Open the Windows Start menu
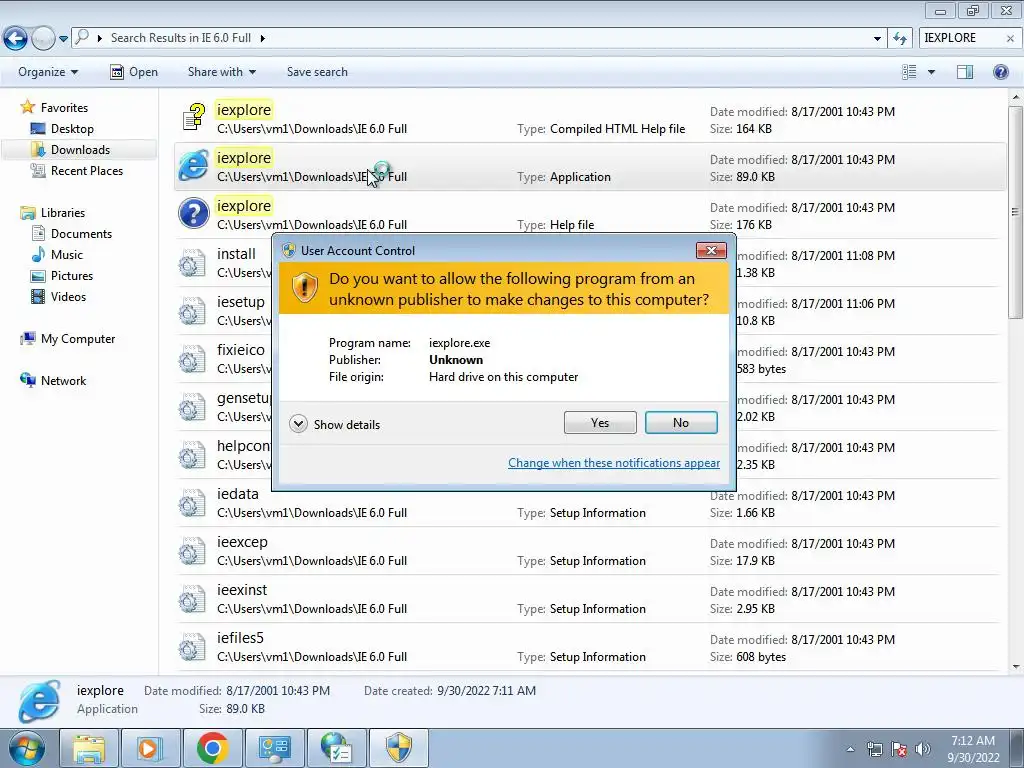Viewport: 1024px width, 768px height. tap(27, 748)
